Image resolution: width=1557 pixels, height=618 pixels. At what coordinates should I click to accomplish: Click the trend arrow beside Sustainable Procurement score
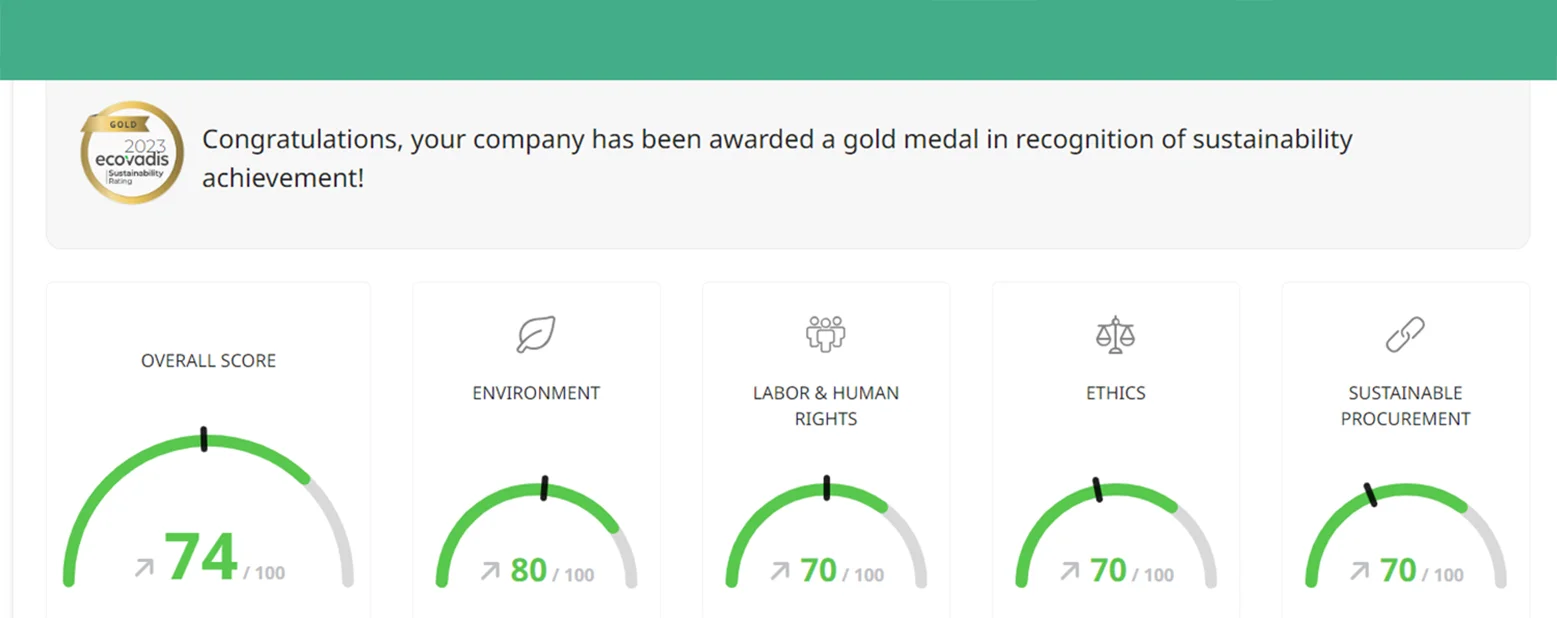click(x=1359, y=571)
